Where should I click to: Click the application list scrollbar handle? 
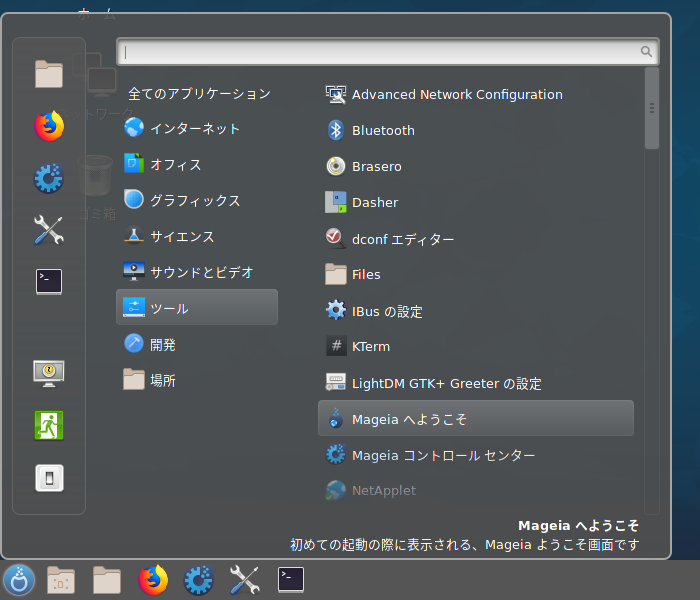pos(652,108)
